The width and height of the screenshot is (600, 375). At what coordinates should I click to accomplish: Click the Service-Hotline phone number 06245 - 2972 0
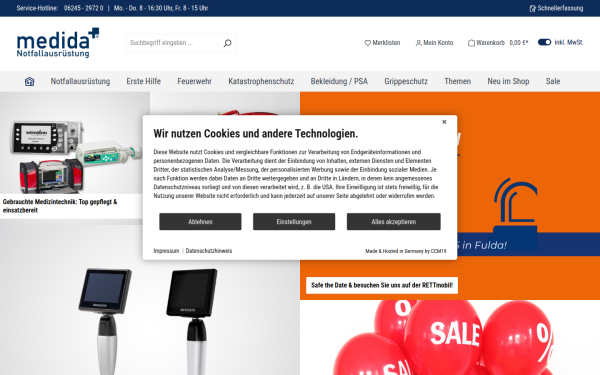[x=83, y=8]
